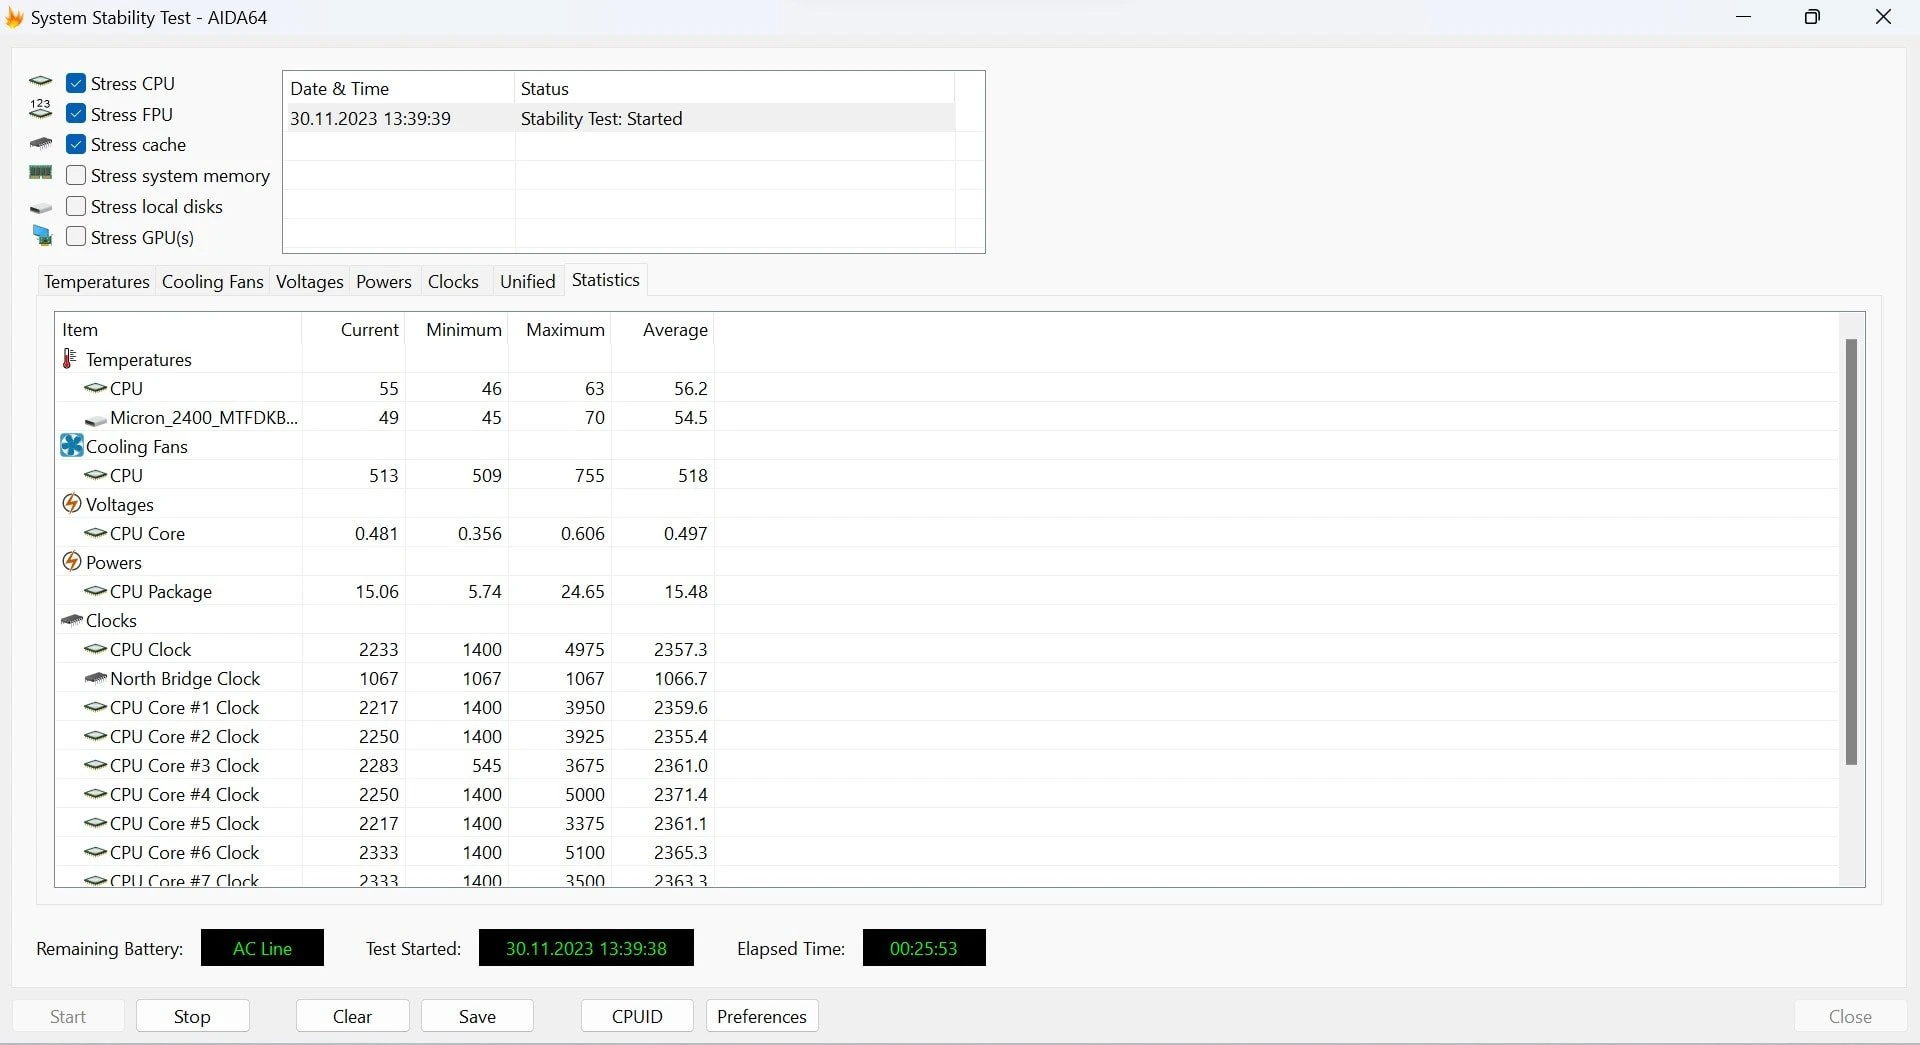Click the thermometer icon beside Temperatures

[70, 358]
